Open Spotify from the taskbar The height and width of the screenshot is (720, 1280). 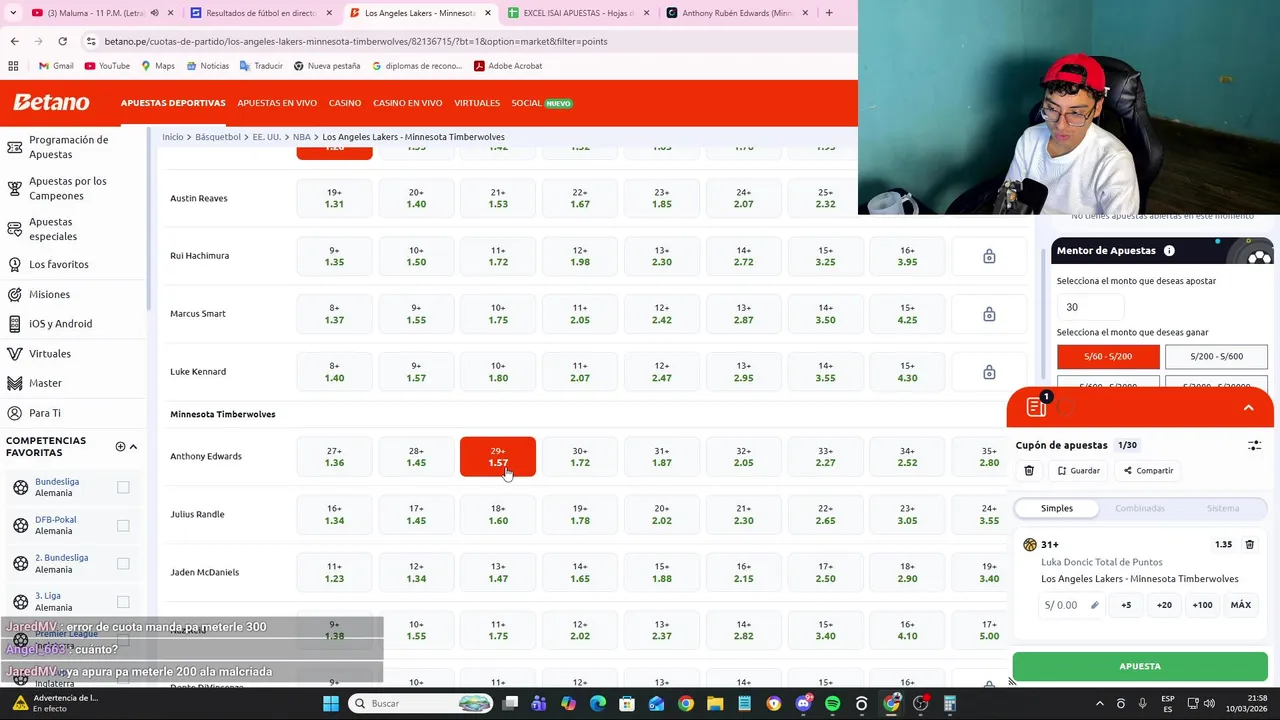click(x=832, y=704)
